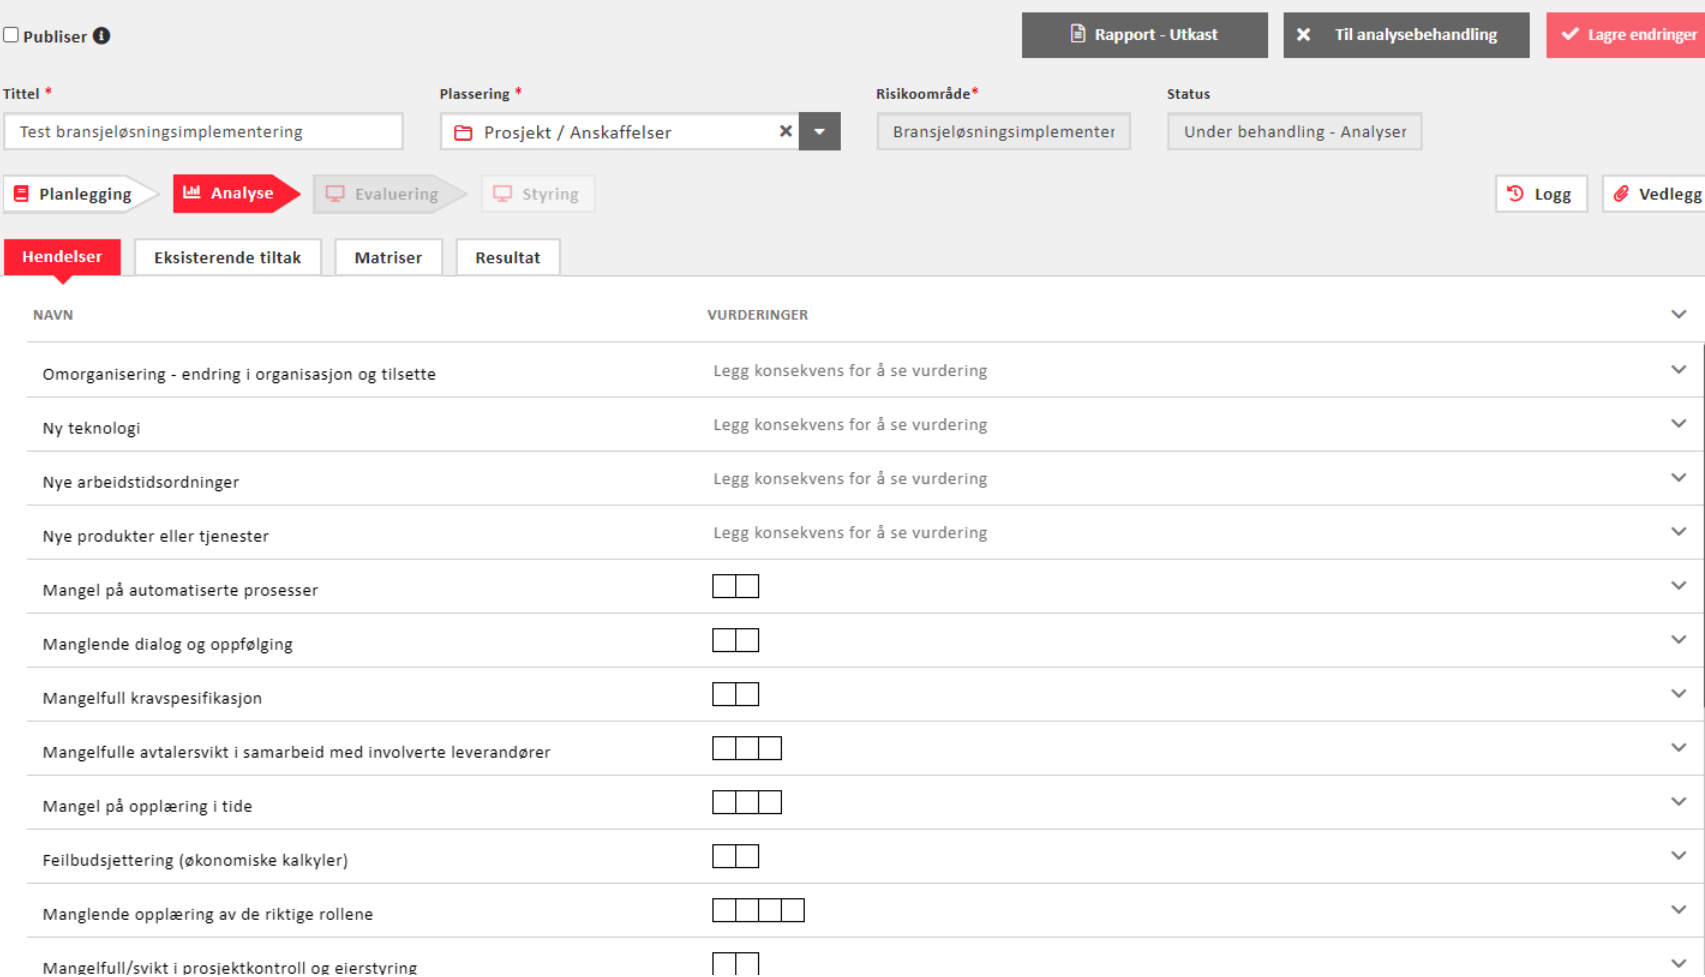Open the Styring phase step
Image resolution: width=1705 pixels, height=977 pixels.
click(537, 194)
